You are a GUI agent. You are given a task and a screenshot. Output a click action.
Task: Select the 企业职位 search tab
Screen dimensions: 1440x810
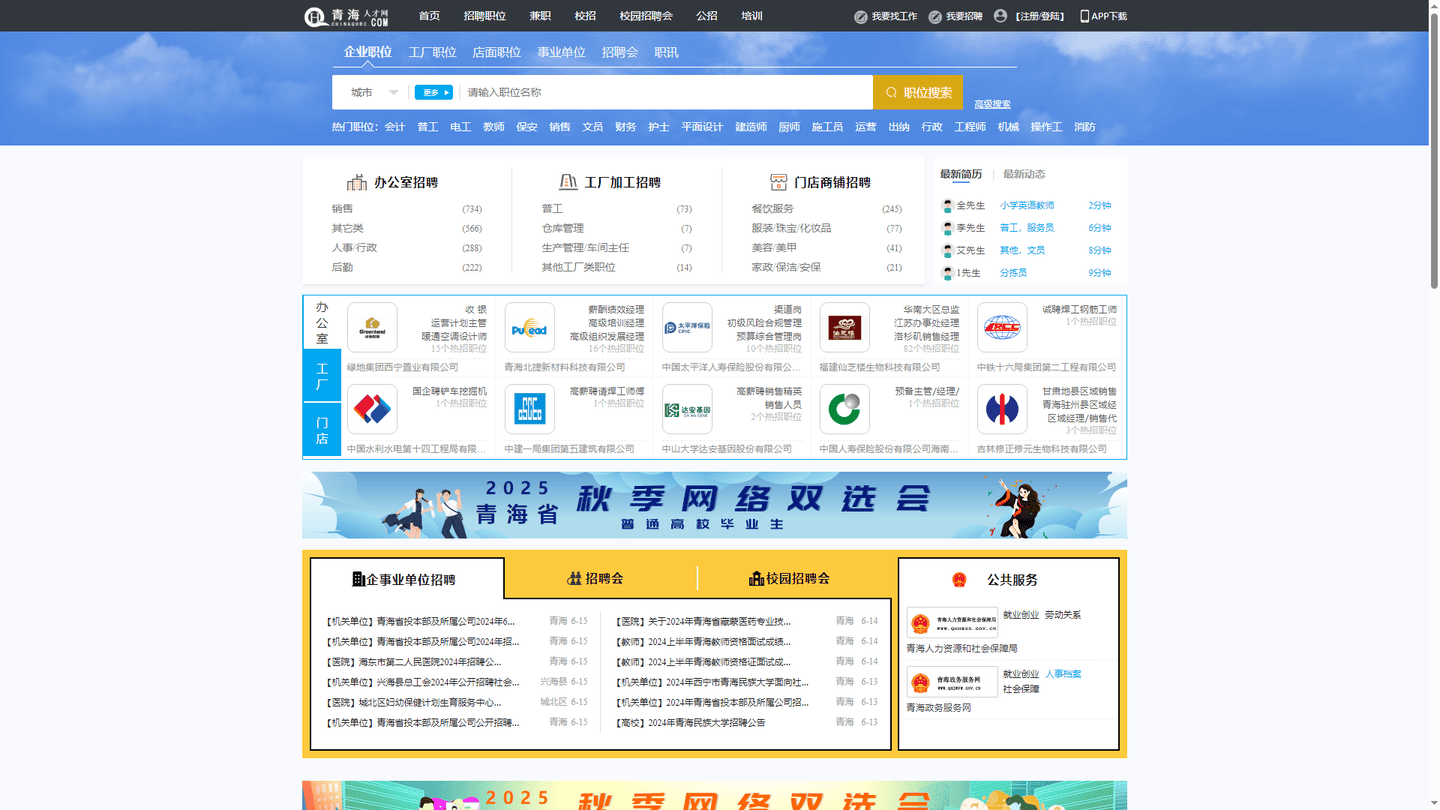368,52
